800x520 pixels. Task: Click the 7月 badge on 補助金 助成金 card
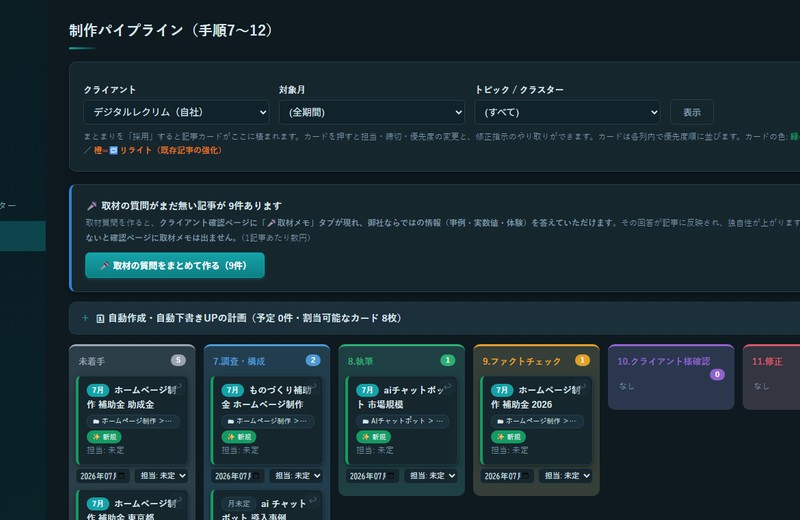click(97, 390)
